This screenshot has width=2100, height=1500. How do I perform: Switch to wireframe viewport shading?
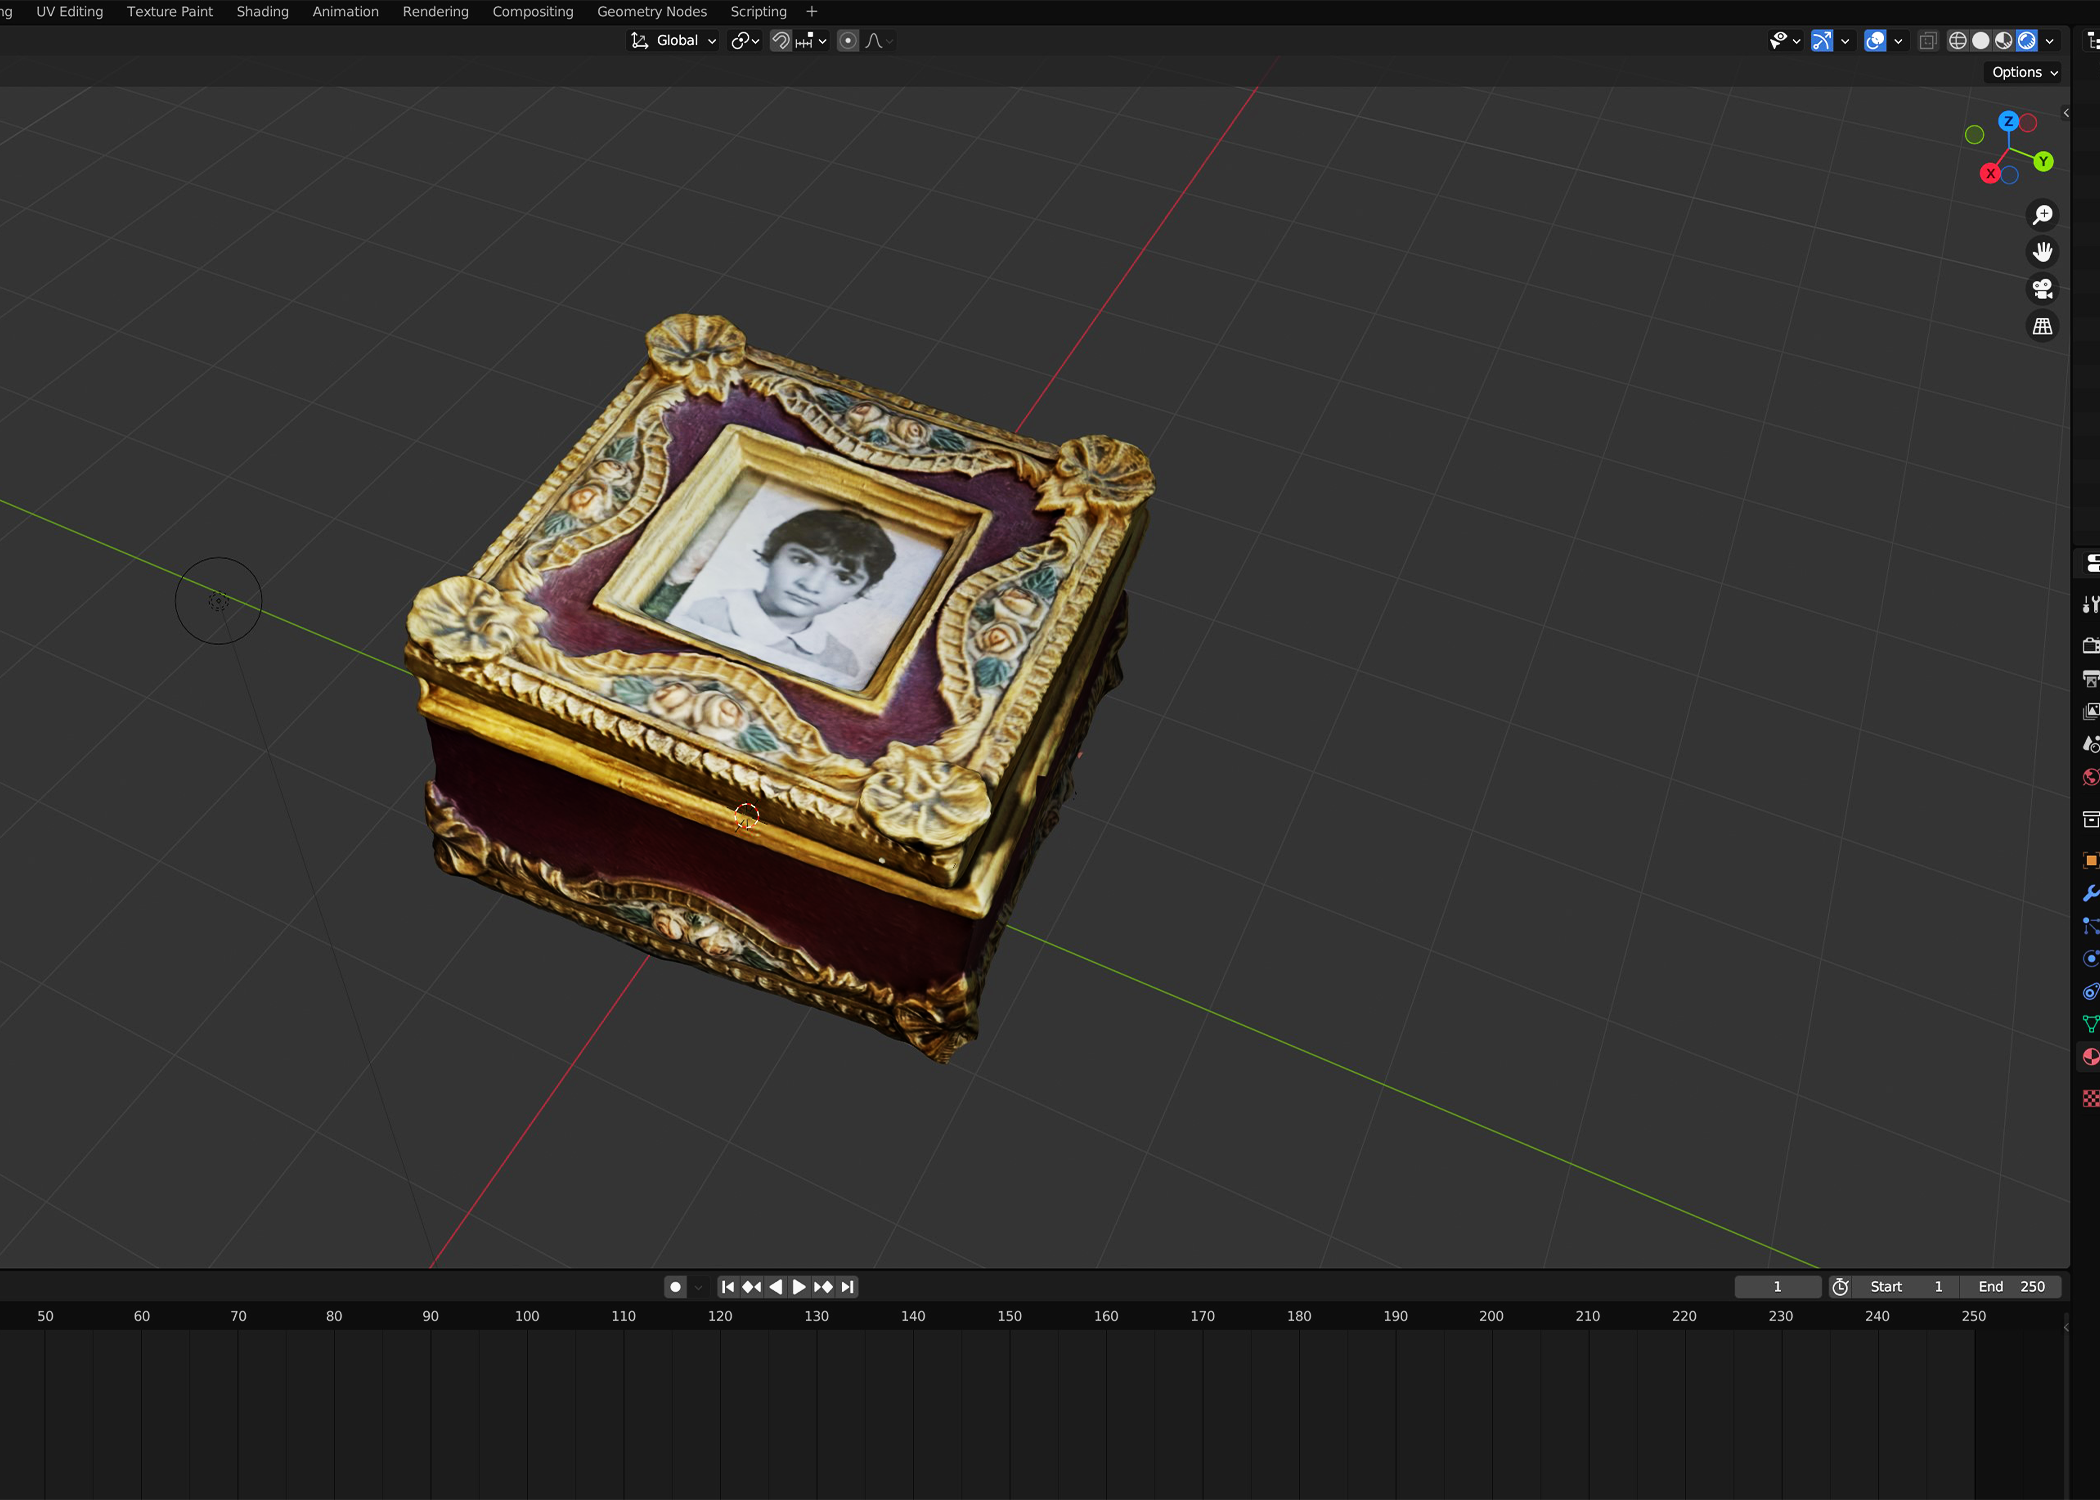pos(1957,41)
